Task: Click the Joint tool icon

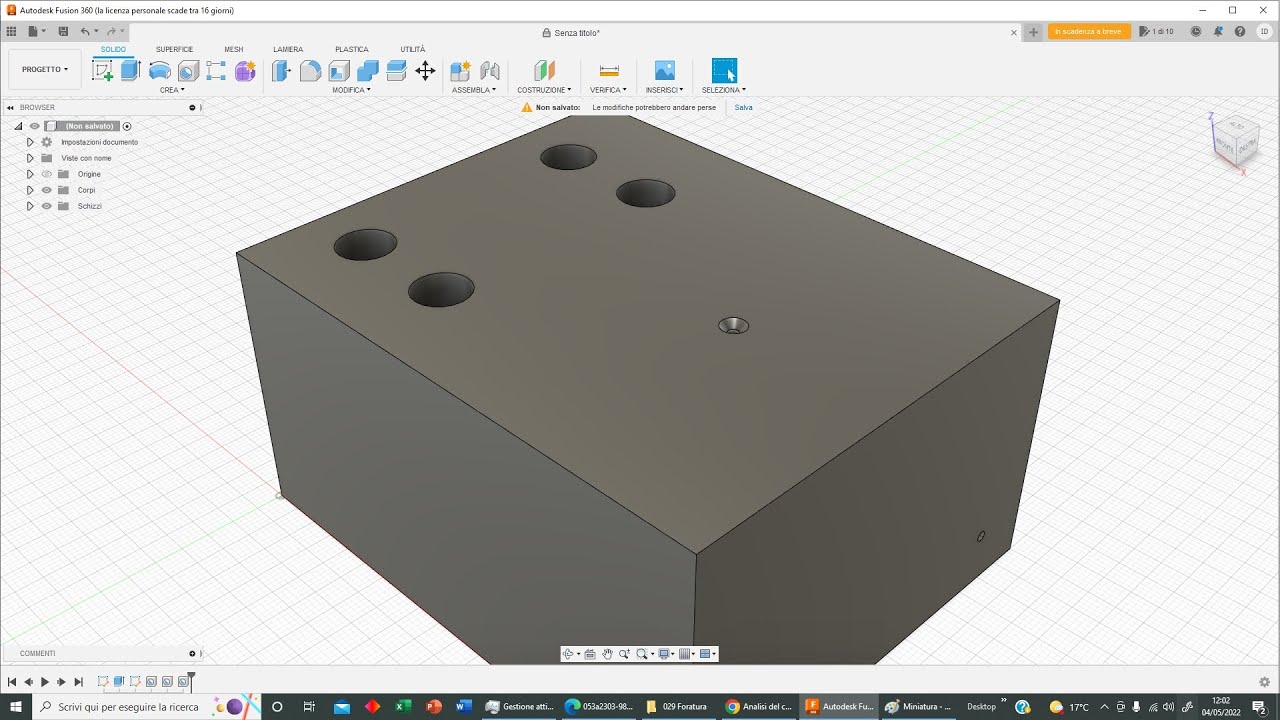Action: tap(490, 71)
